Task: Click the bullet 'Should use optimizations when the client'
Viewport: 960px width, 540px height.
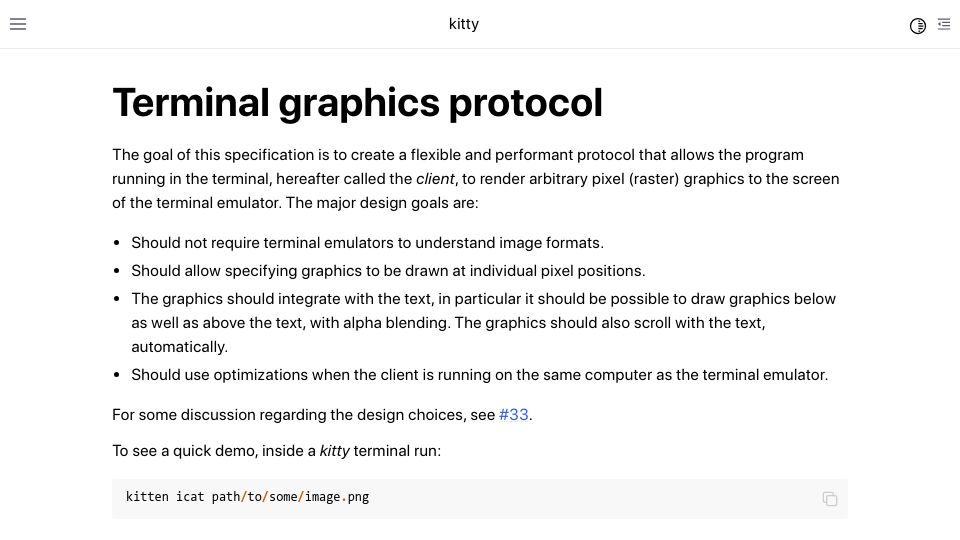Action: (x=479, y=375)
